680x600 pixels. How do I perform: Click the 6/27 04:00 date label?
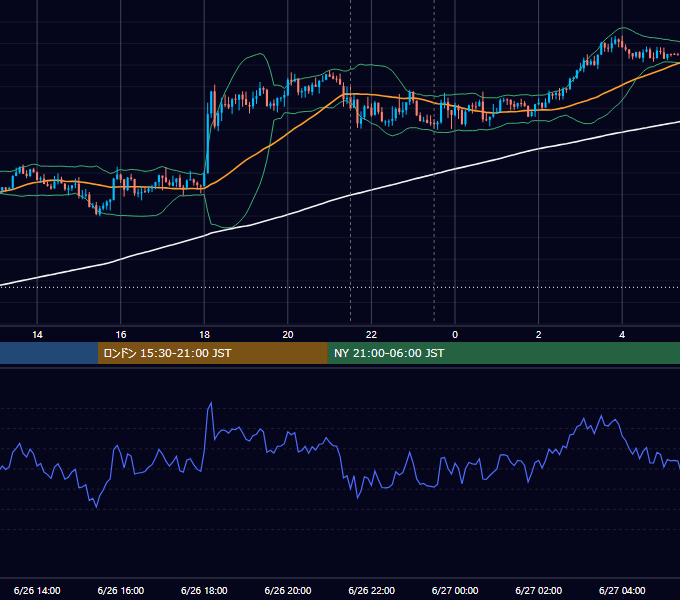point(622,590)
